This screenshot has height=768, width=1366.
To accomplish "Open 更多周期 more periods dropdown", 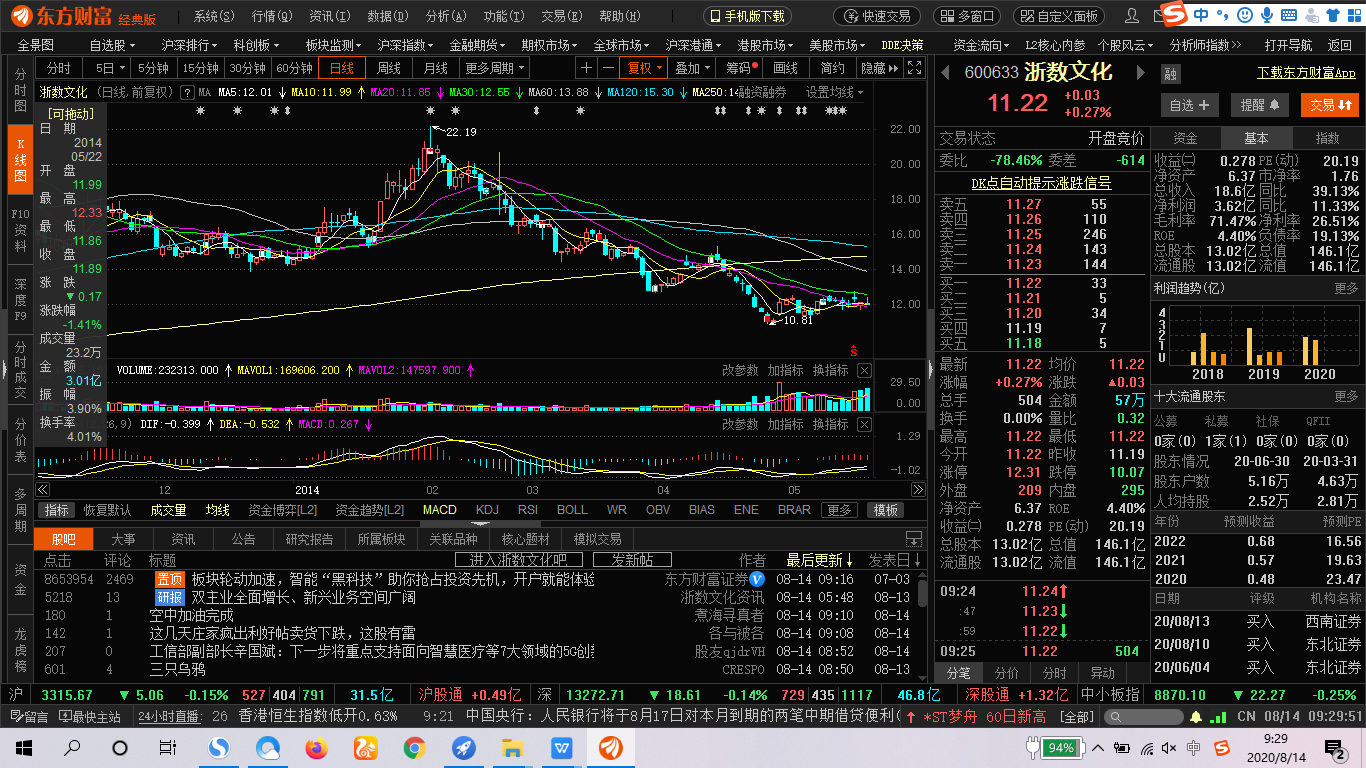I will (495, 68).
